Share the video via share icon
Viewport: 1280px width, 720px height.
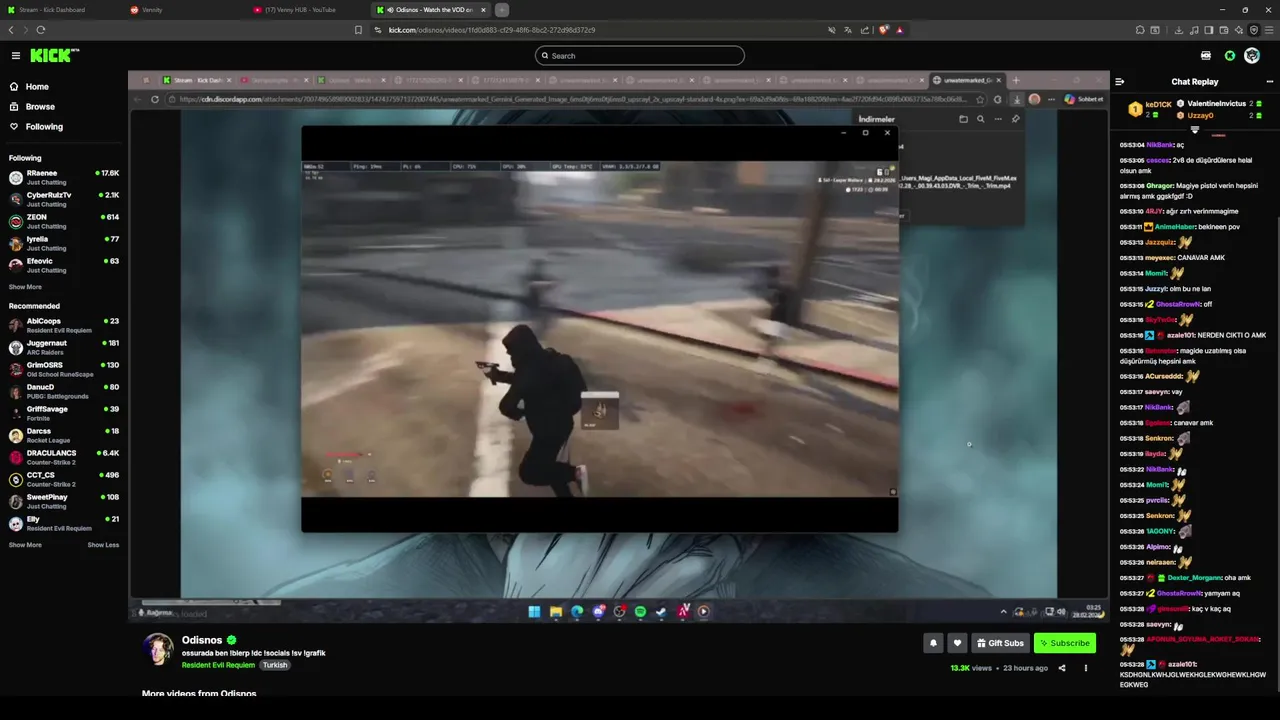1062,668
